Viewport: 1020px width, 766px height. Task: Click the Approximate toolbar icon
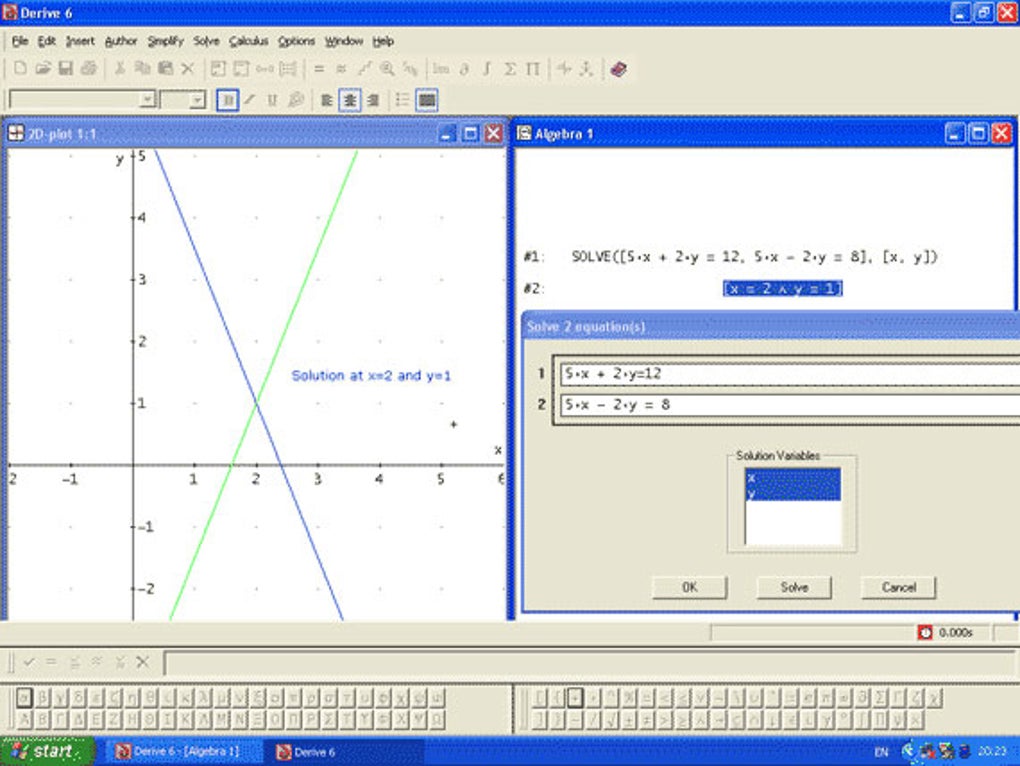[x=341, y=68]
